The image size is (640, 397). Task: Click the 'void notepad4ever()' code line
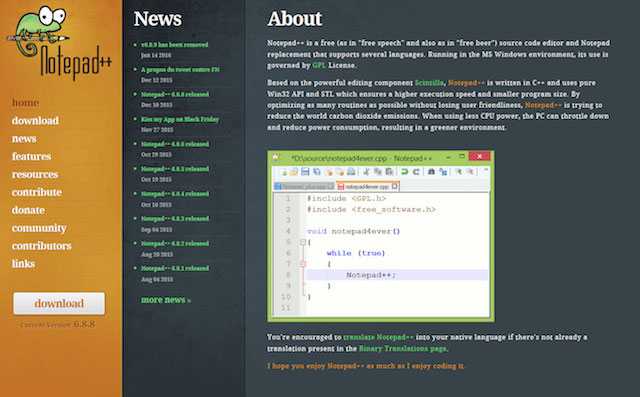pos(353,231)
